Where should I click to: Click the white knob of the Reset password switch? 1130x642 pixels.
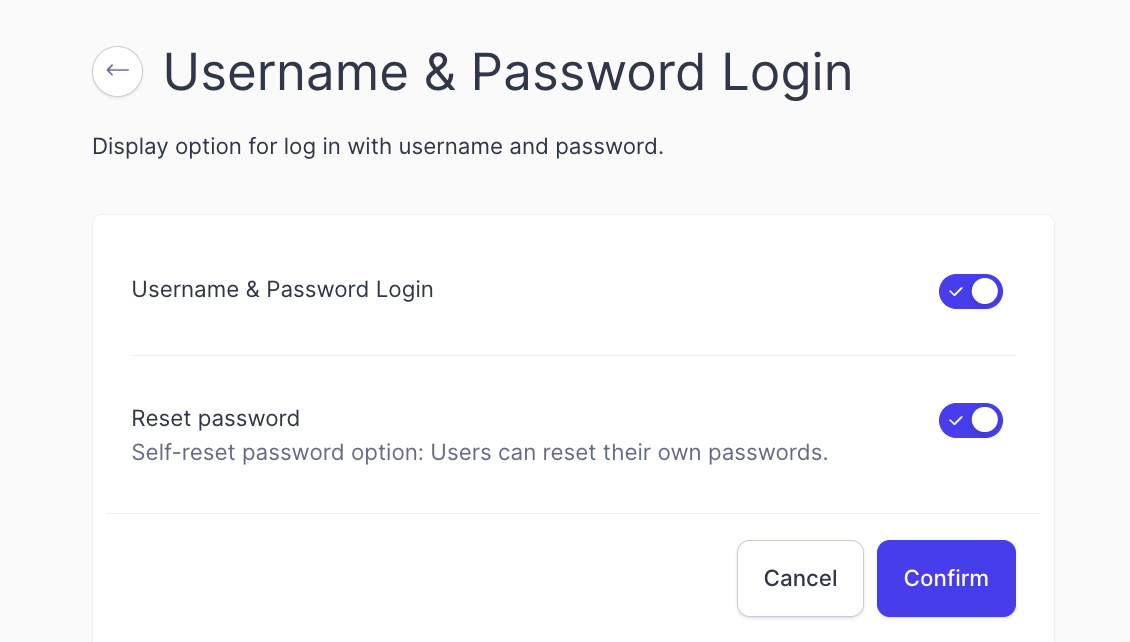coord(985,420)
